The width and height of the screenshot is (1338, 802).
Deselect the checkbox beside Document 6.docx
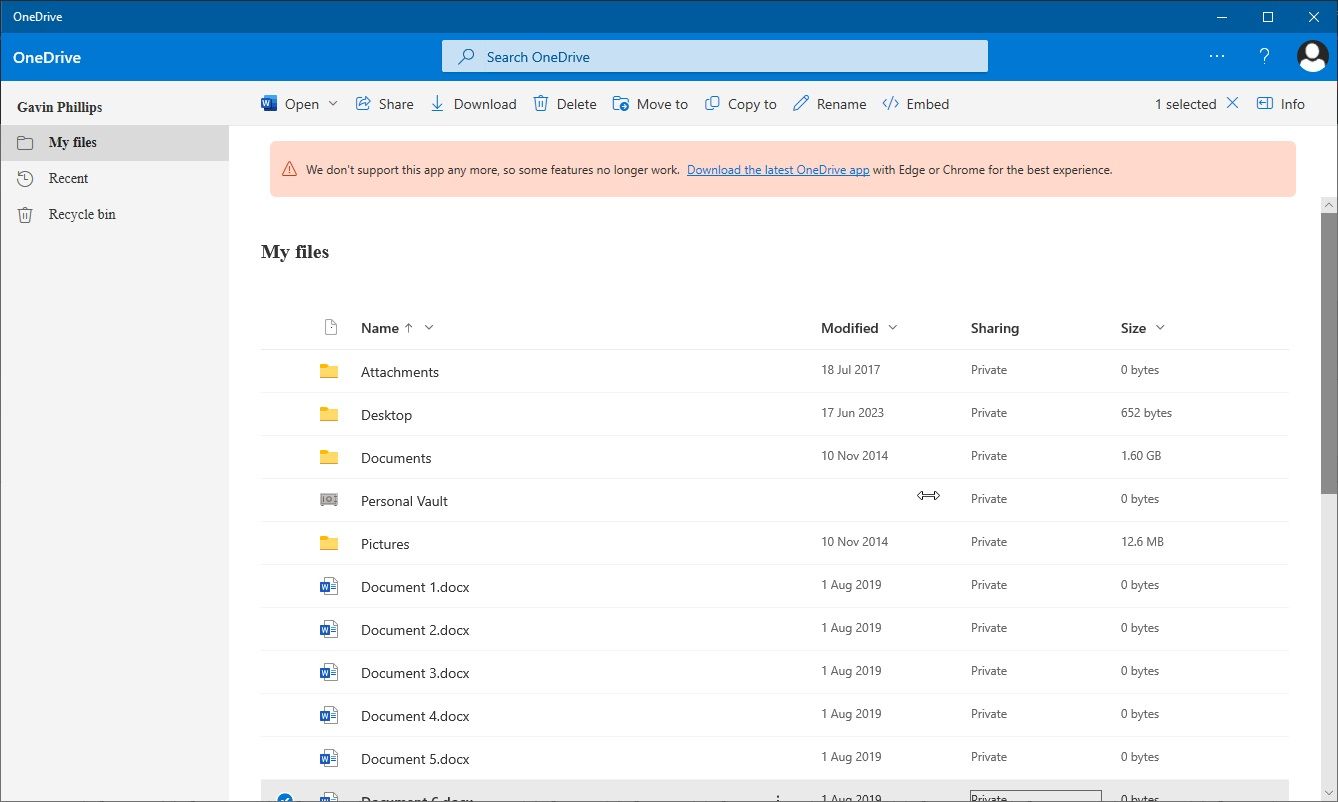click(x=286, y=798)
